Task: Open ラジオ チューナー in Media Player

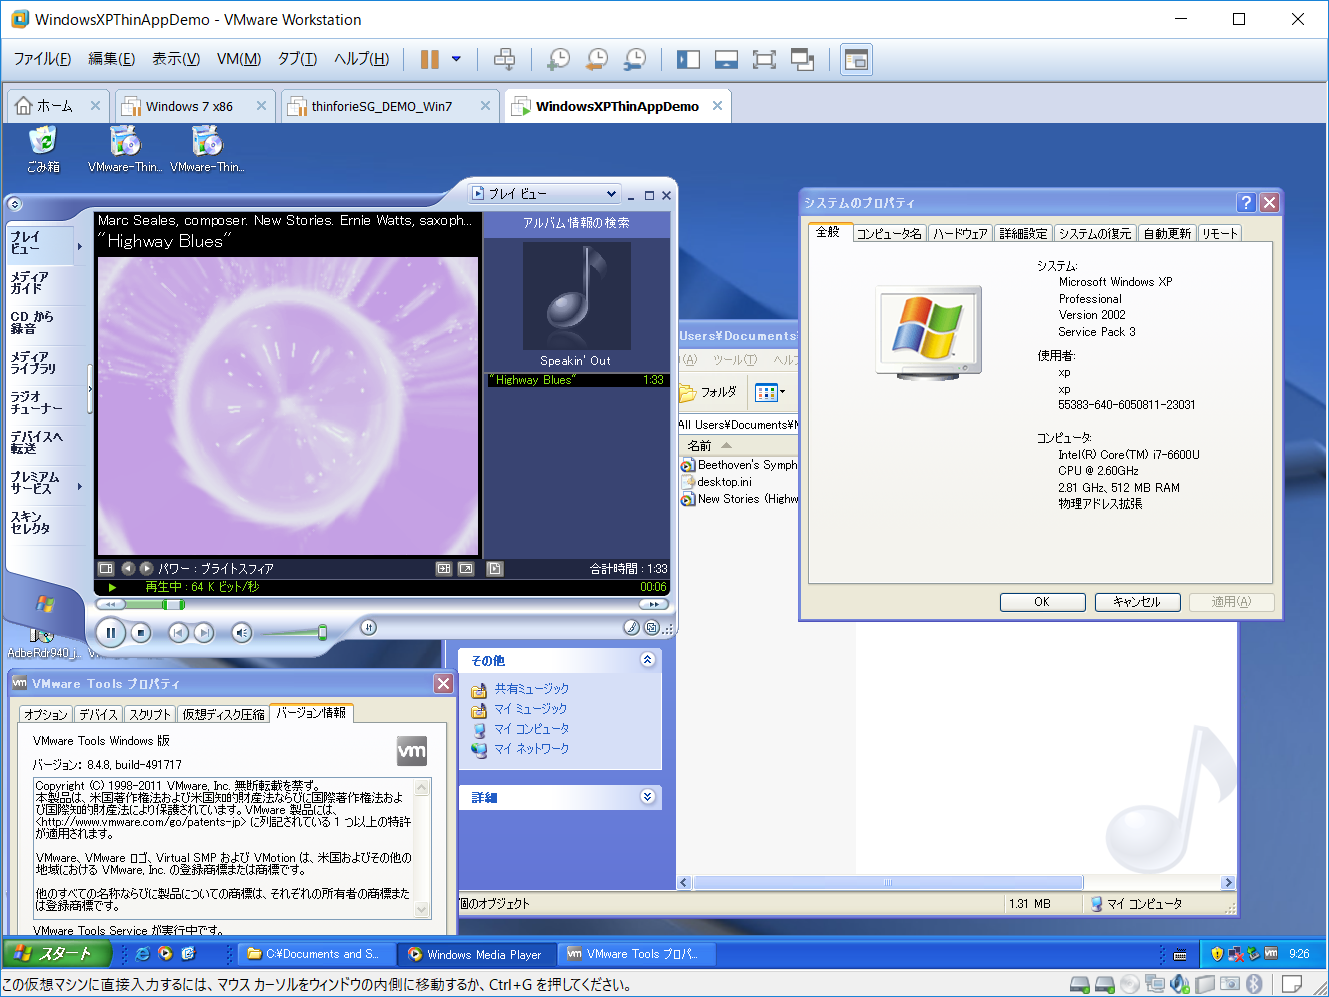Action: [x=36, y=402]
